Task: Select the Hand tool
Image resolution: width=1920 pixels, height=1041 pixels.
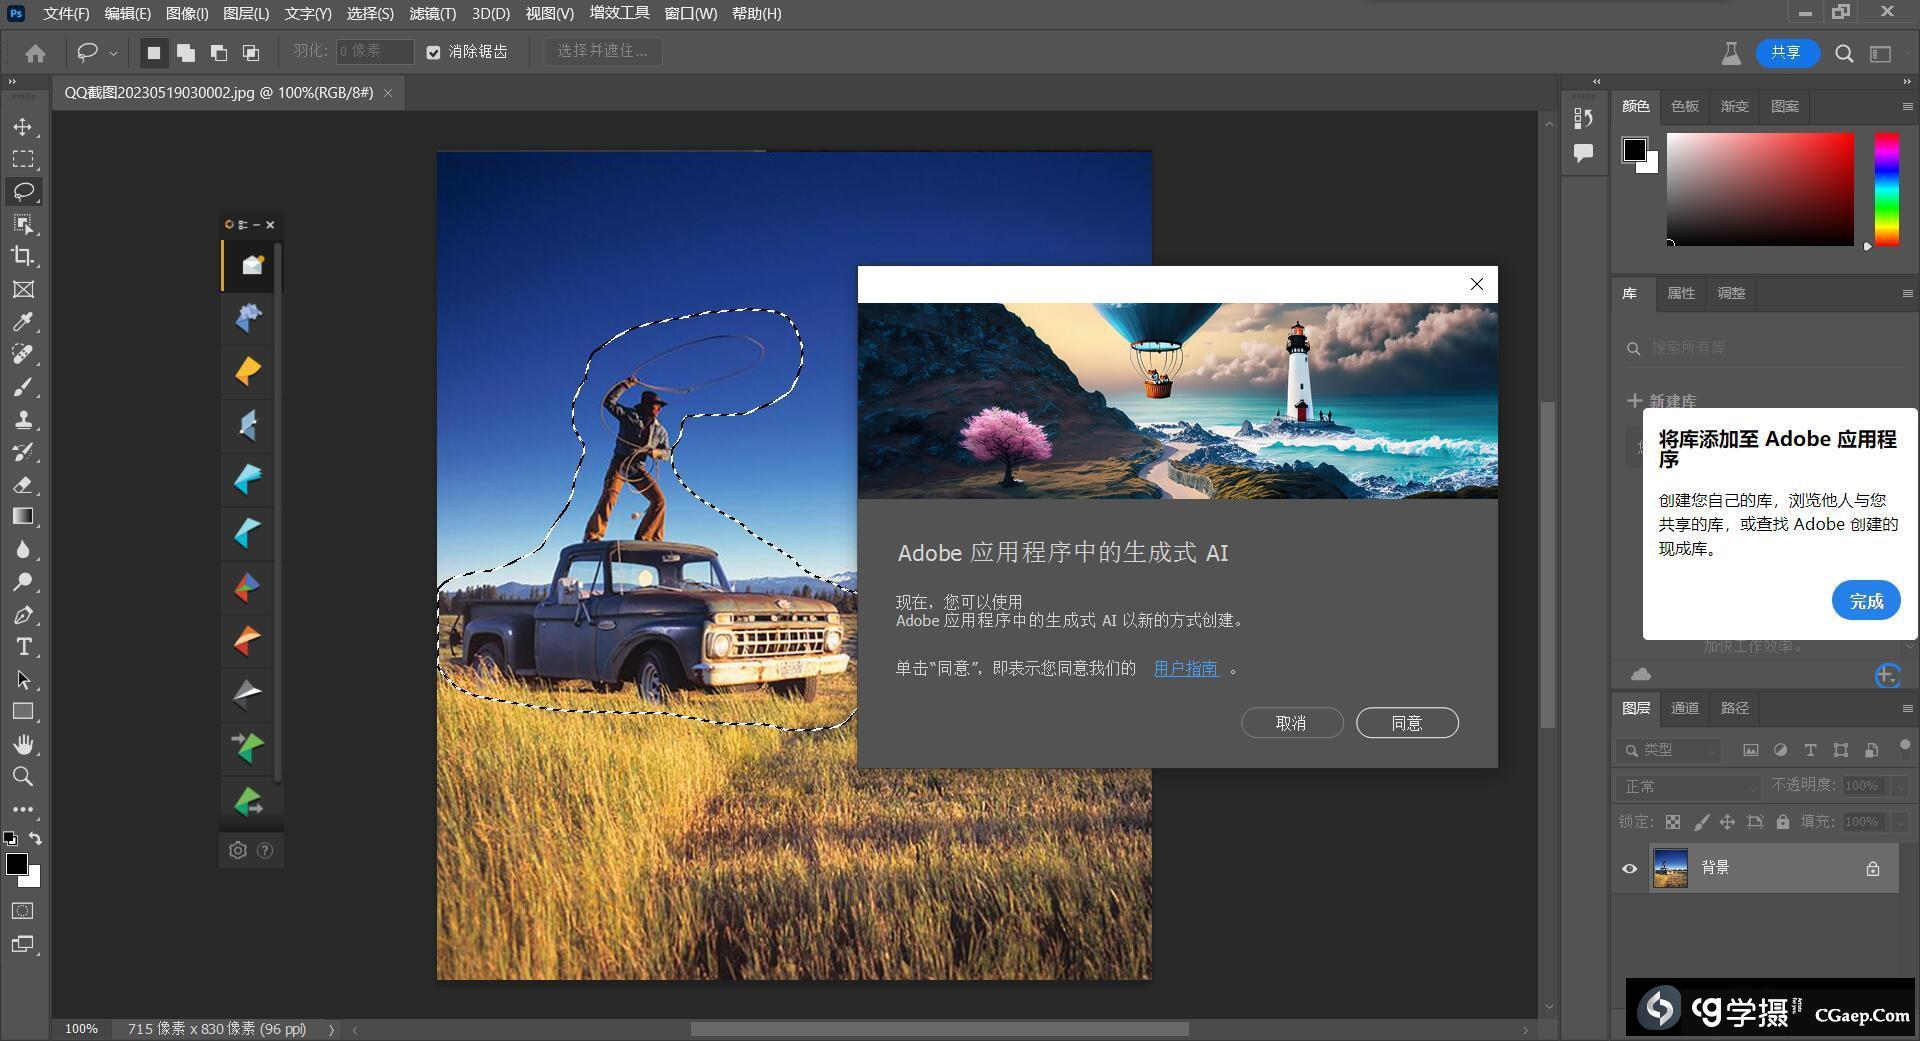Action: pos(23,745)
